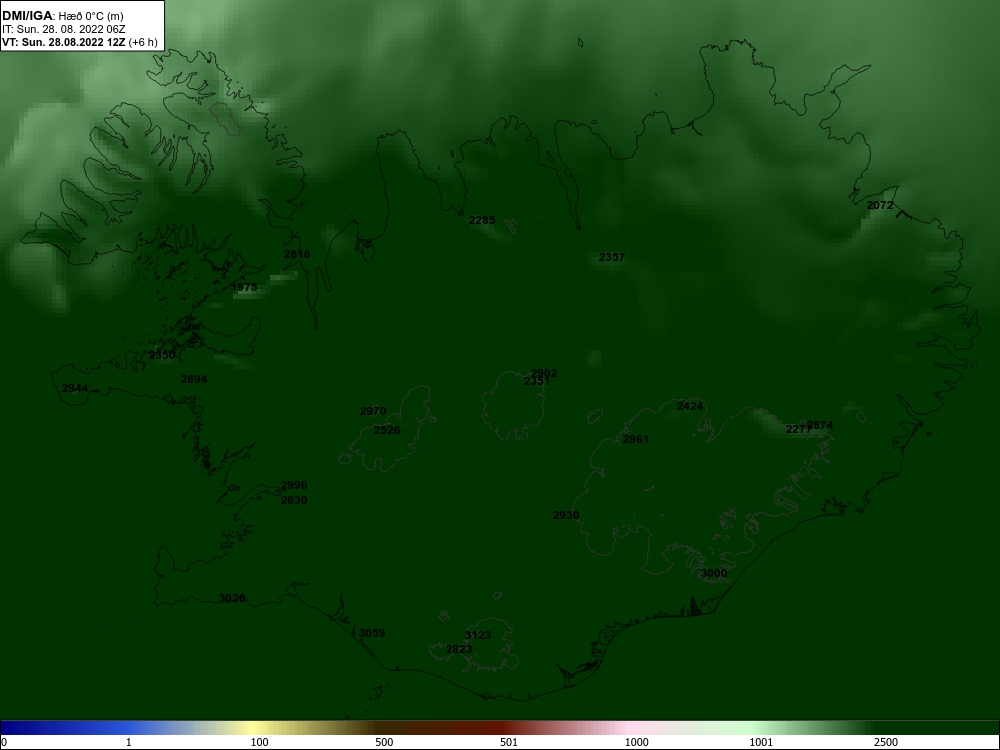
Task: Select the 501 tick label on the color scale
Action: (509, 742)
